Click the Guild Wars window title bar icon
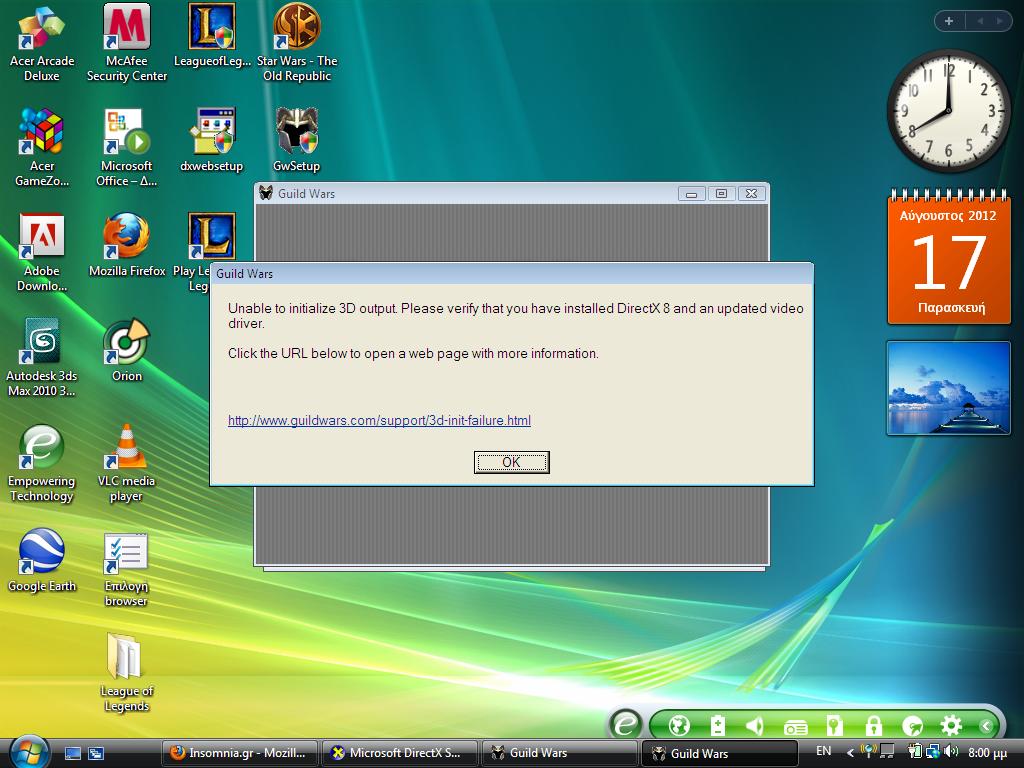The height and width of the screenshot is (768, 1024). click(265, 193)
